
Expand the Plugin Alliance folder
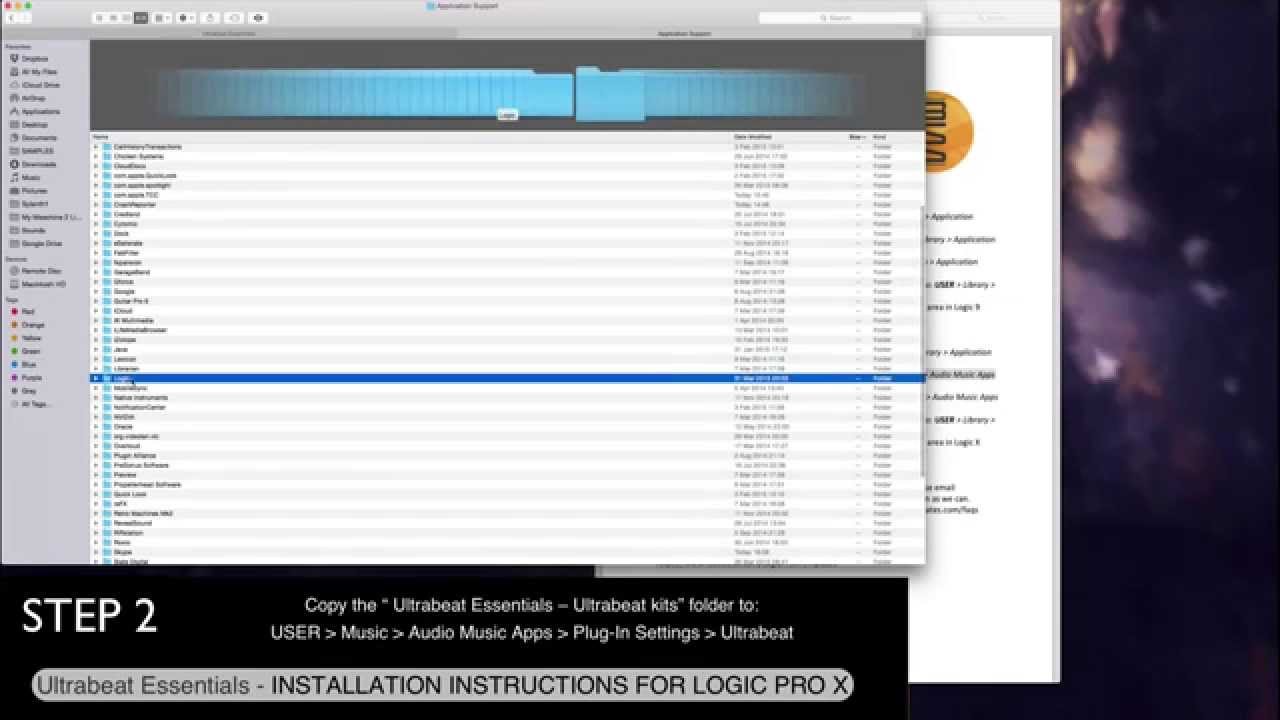tap(96, 456)
